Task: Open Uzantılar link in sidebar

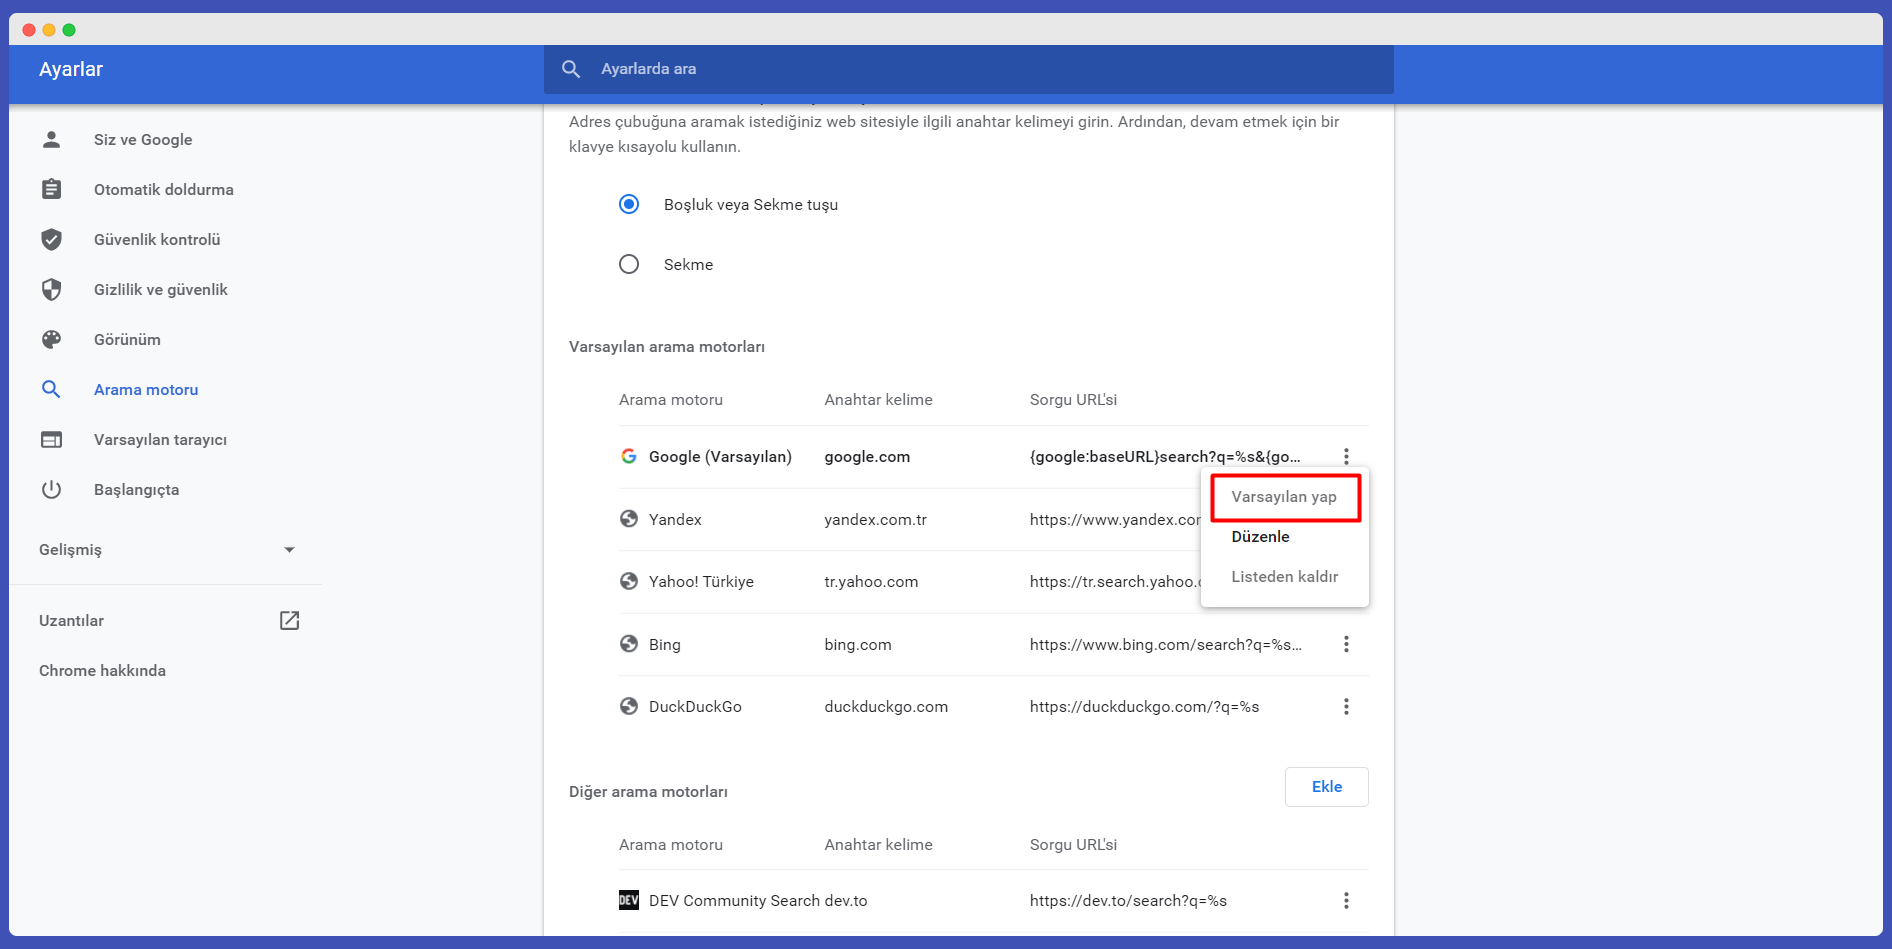Action: click(x=71, y=621)
